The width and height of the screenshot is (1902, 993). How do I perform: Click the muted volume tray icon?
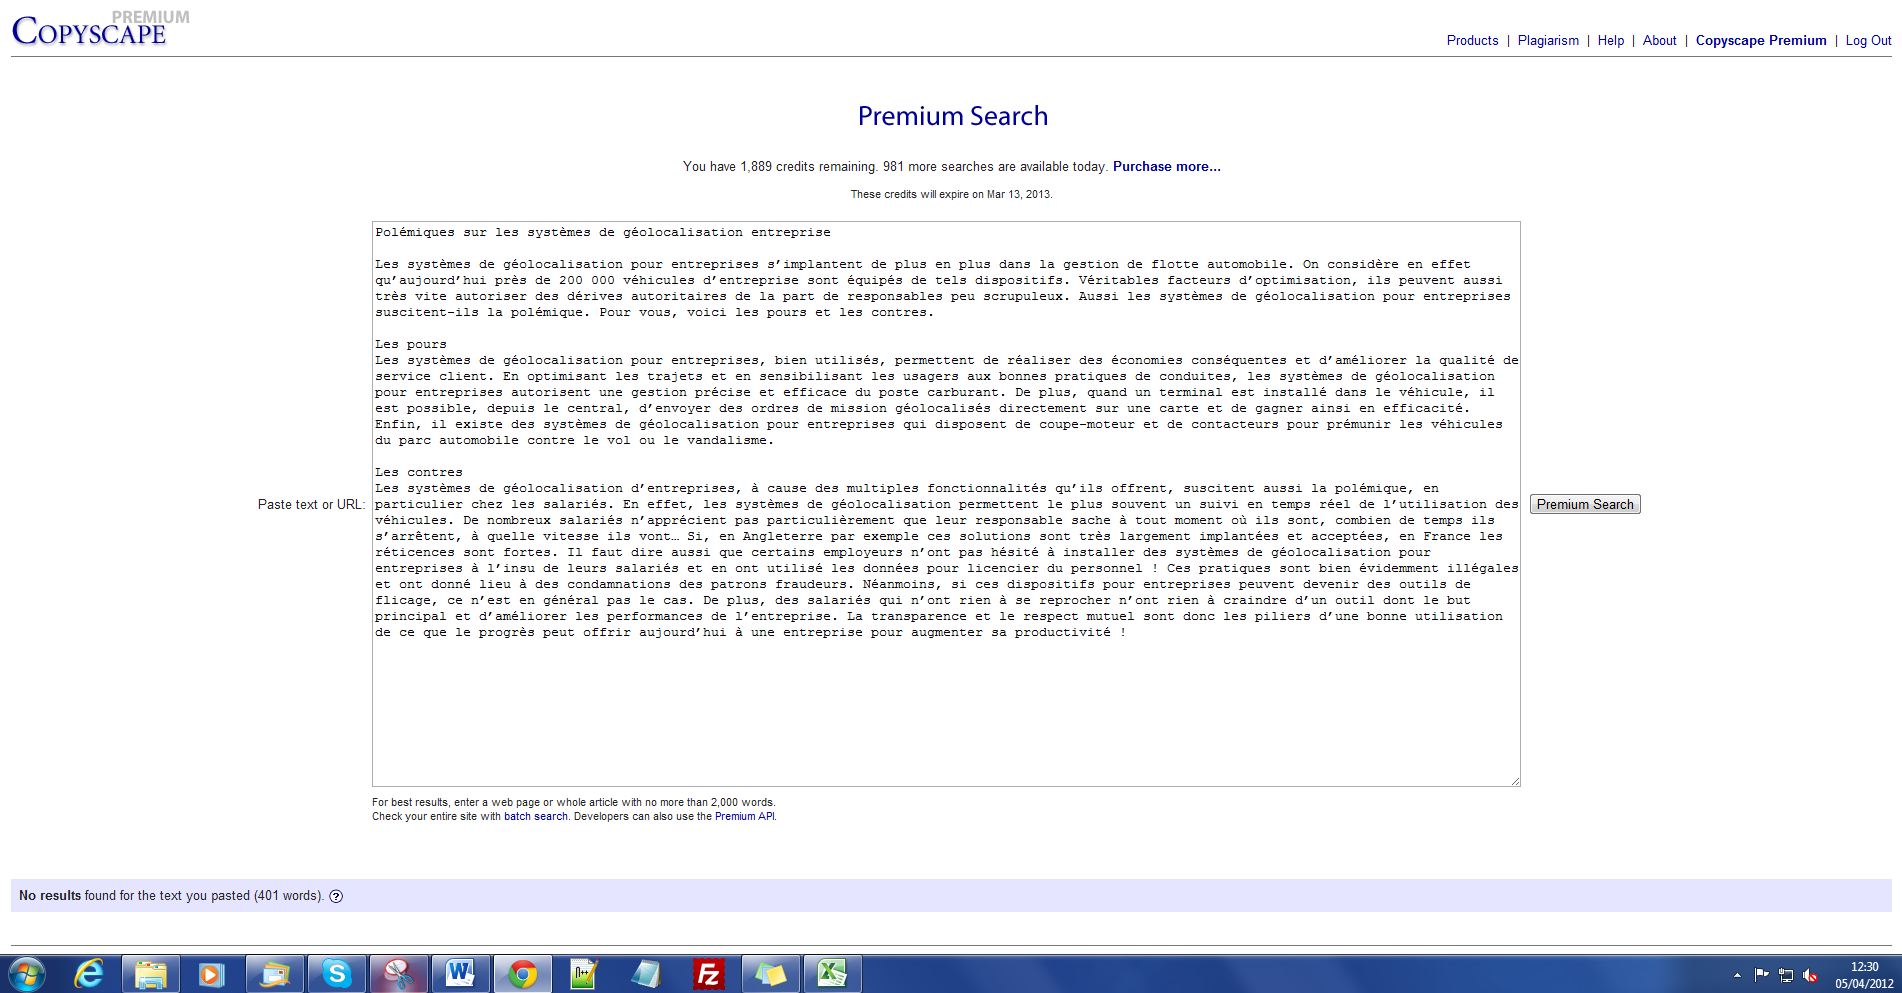point(1810,975)
